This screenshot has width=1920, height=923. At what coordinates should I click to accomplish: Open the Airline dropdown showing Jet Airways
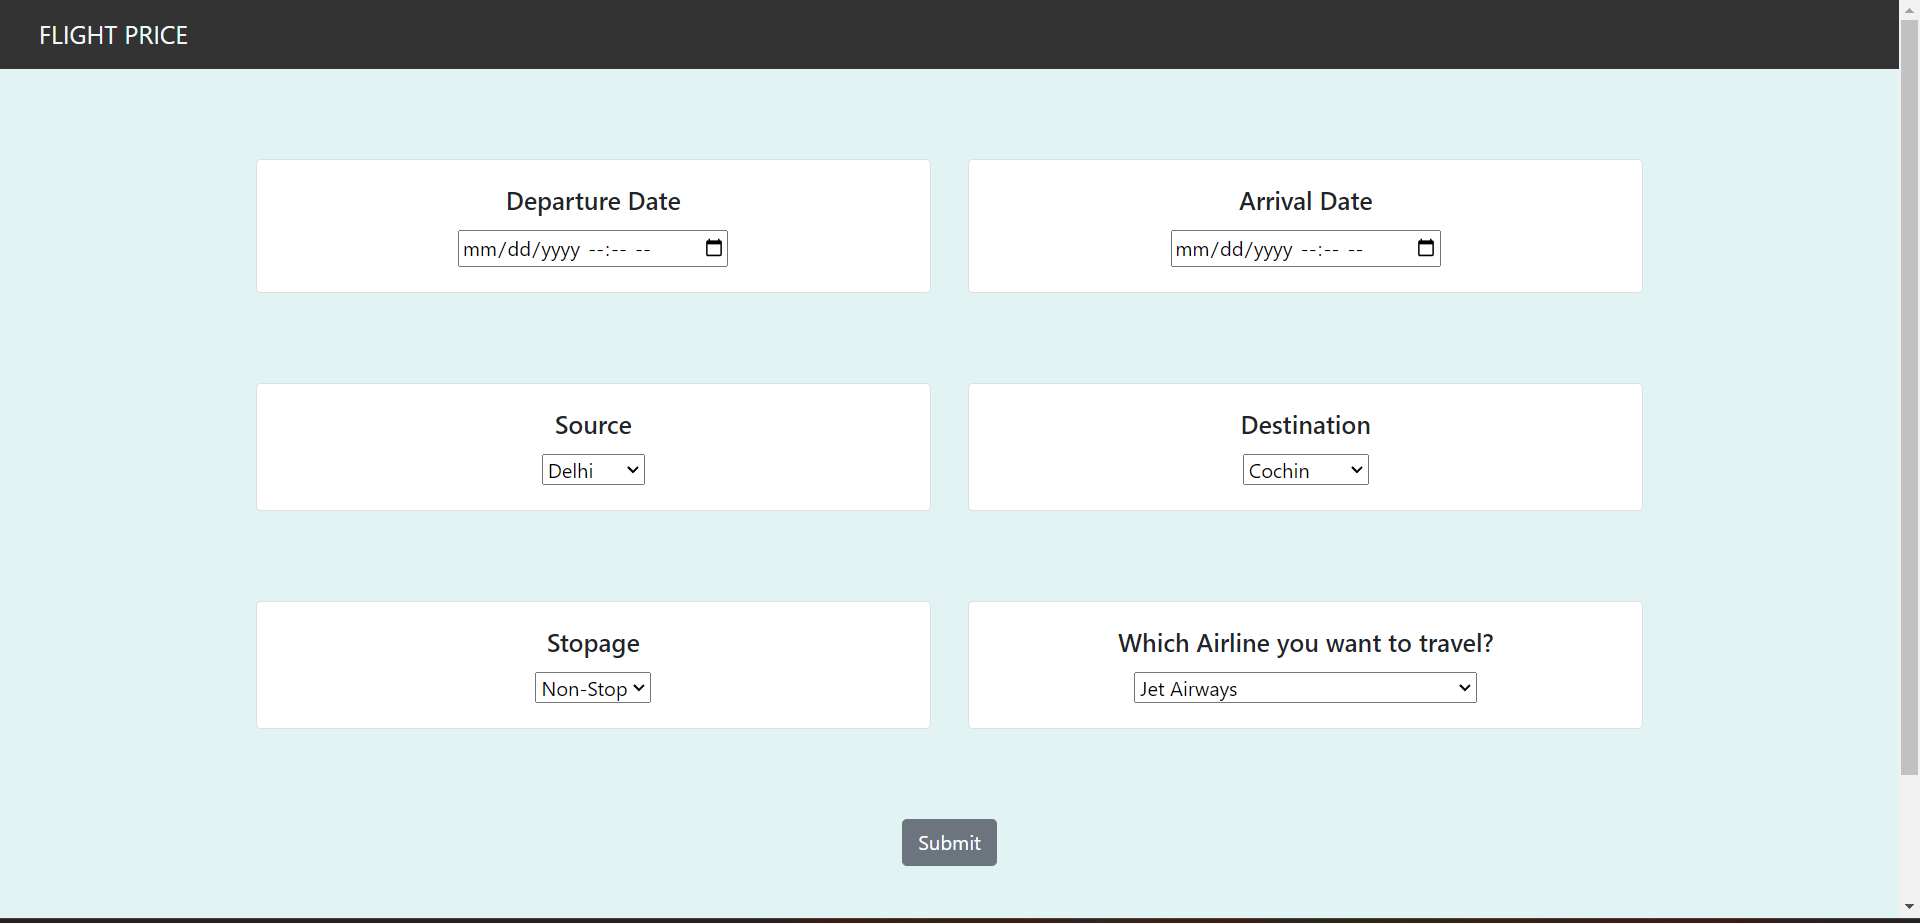(x=1305, y=688)
